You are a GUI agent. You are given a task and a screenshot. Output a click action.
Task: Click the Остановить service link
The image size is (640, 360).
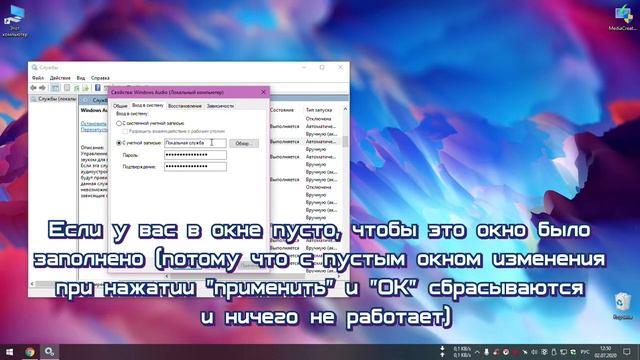tap(93, 123)
